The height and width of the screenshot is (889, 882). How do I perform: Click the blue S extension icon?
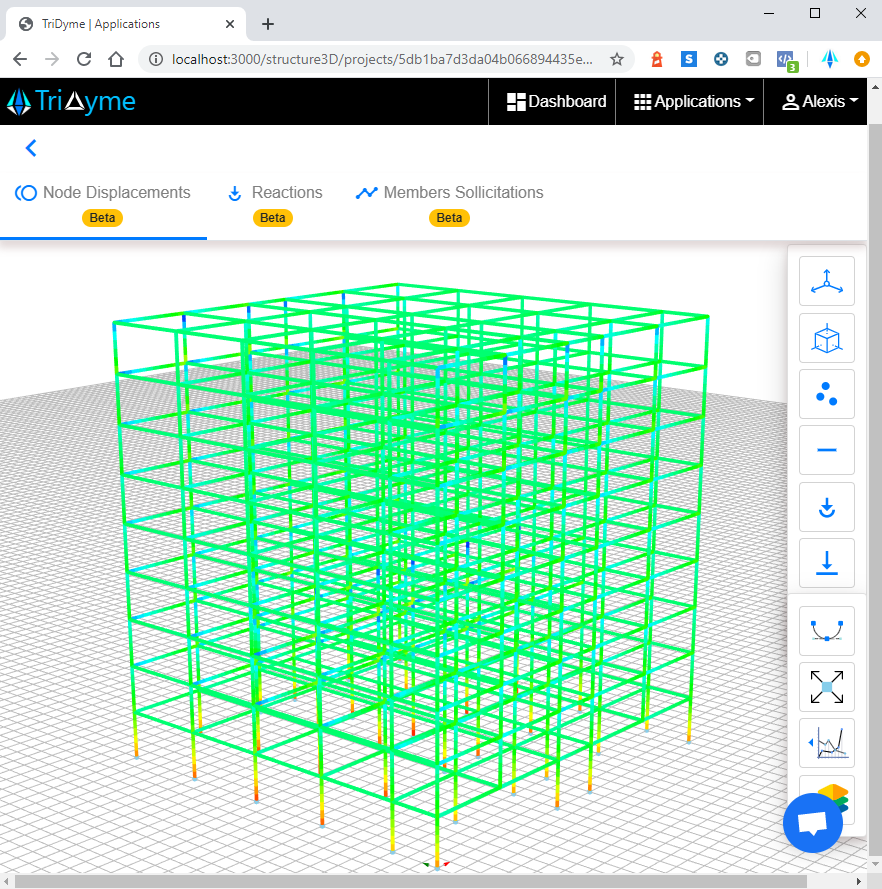click(x=689, y=59)
